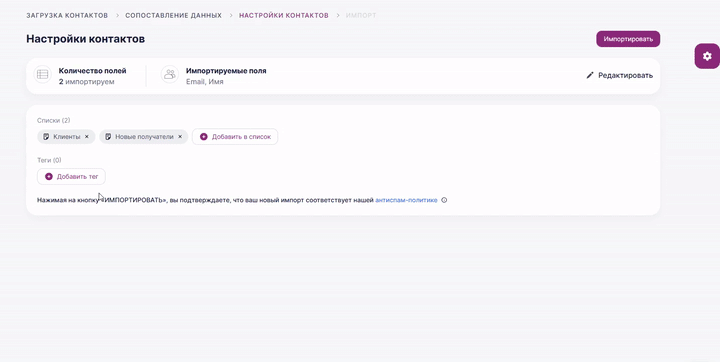This screenshot has height=362, width=720.
Task: Remove the Клиенты list chip
Action: tap(87, 136)
